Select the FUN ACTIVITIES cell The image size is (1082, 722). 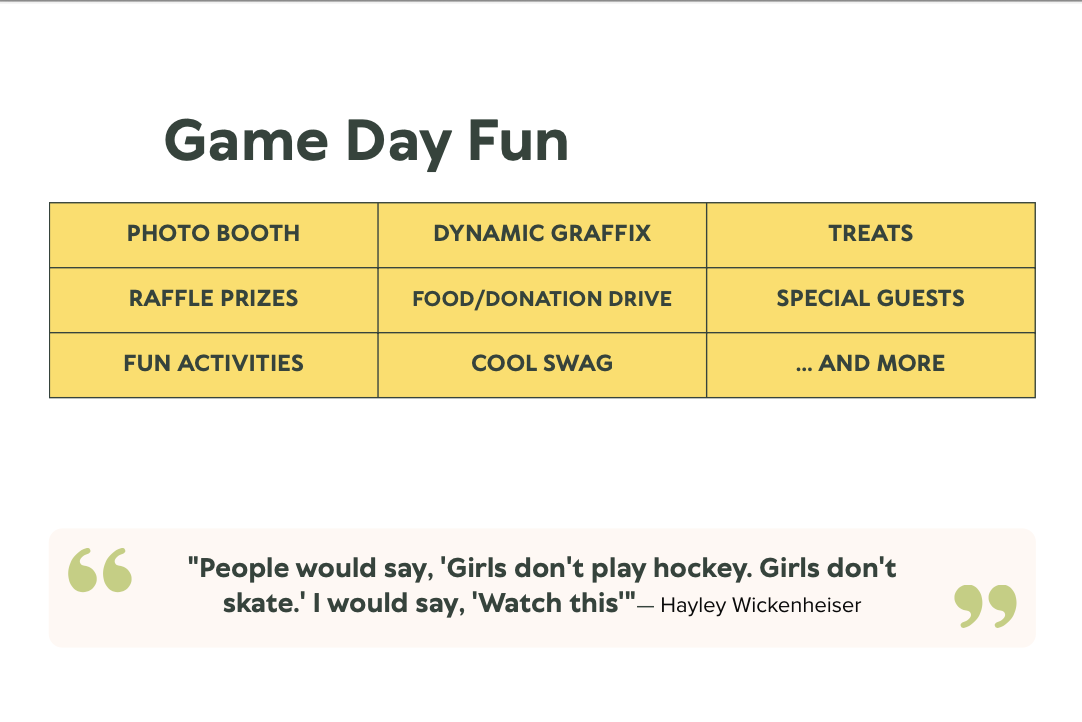[213, 364]
